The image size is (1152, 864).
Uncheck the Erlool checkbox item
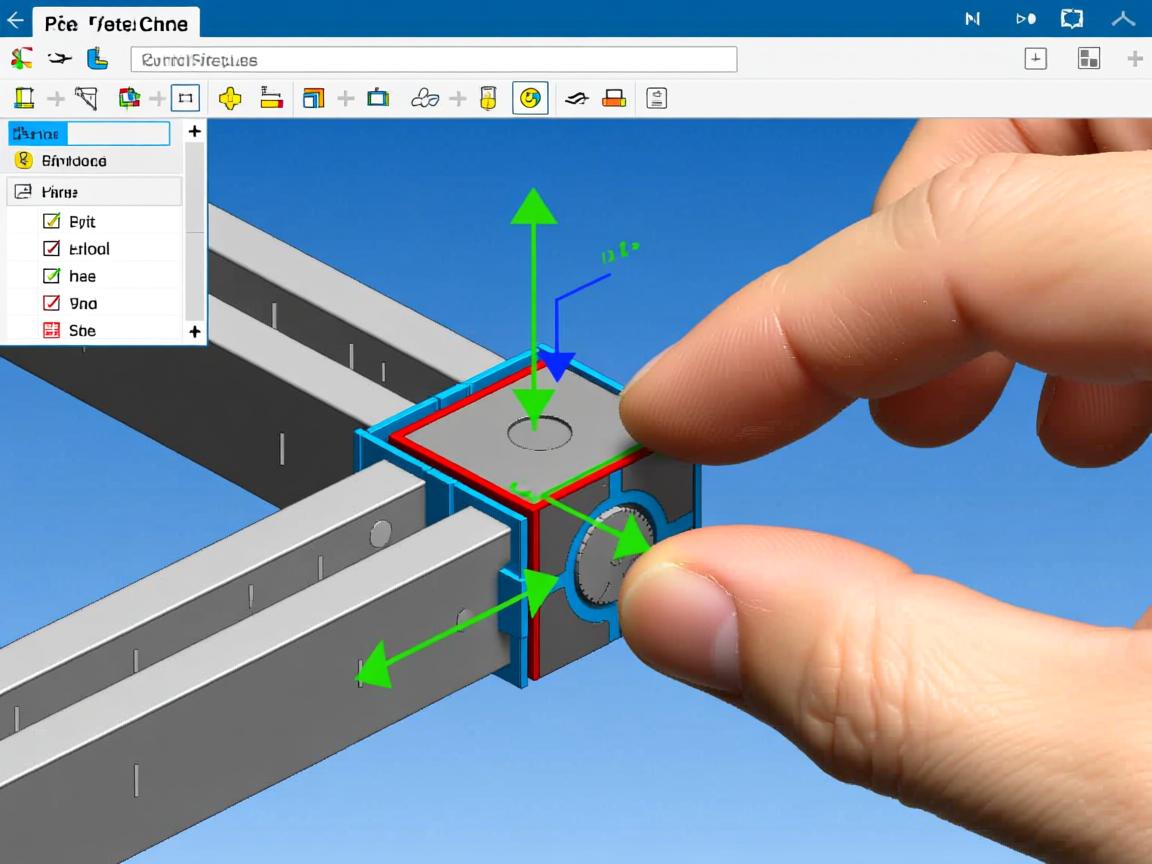click(52, 249)
